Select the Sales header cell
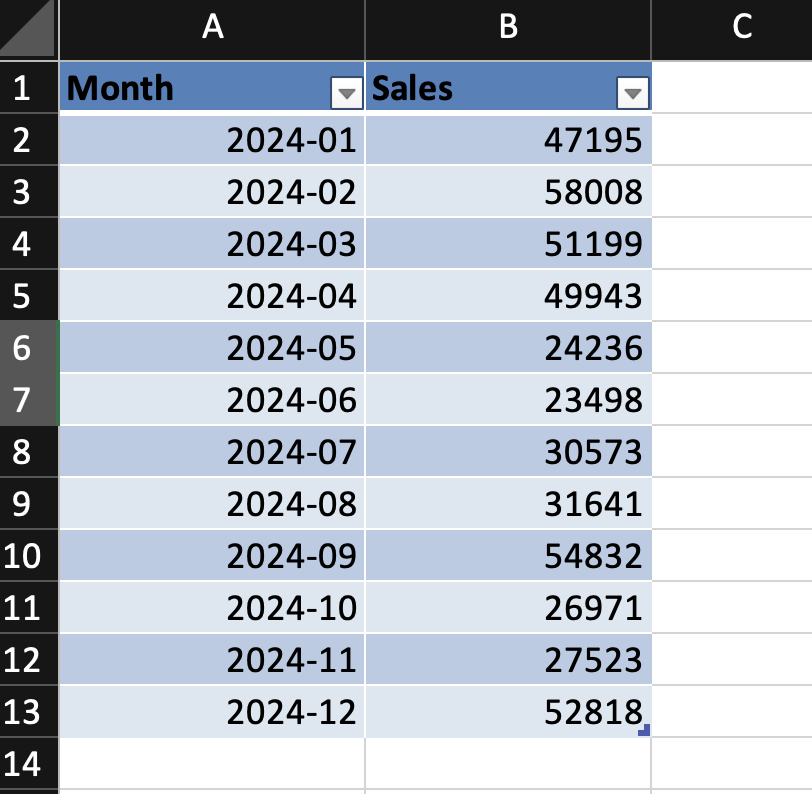The width and height of the screenshot is (812, 794). tap(490, 88)
